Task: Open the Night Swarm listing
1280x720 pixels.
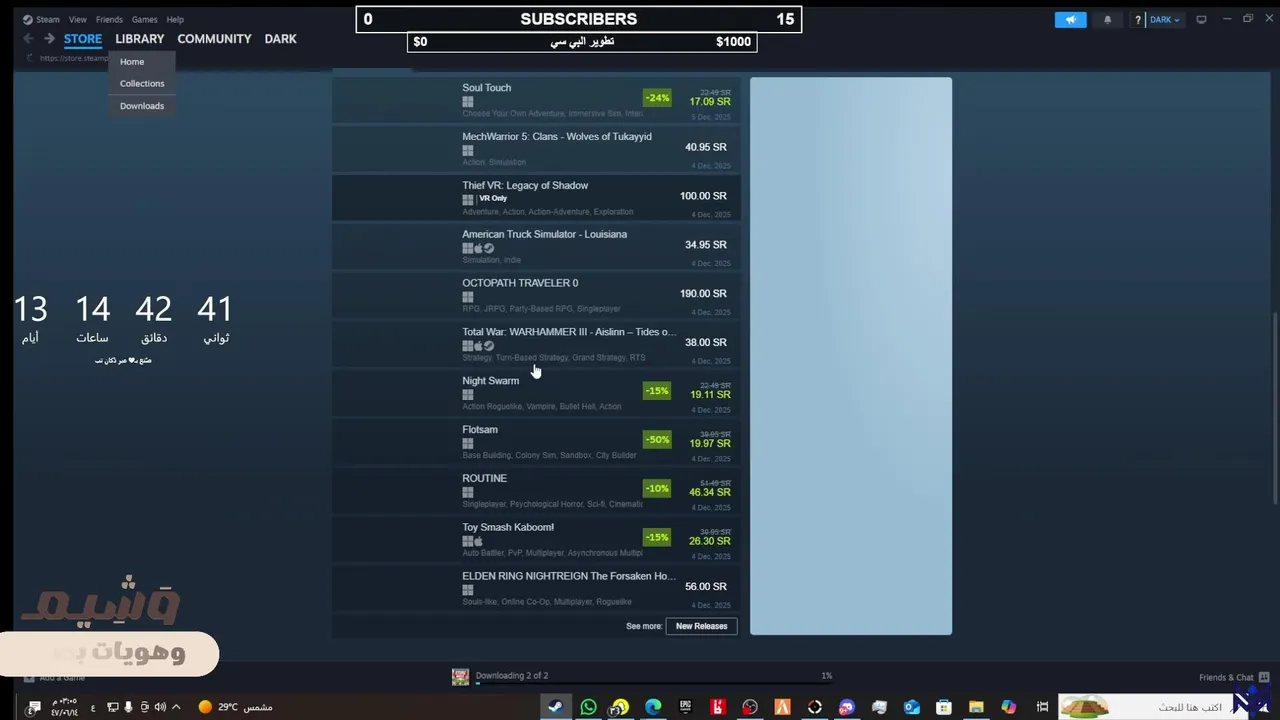Action: coord(536,392)
